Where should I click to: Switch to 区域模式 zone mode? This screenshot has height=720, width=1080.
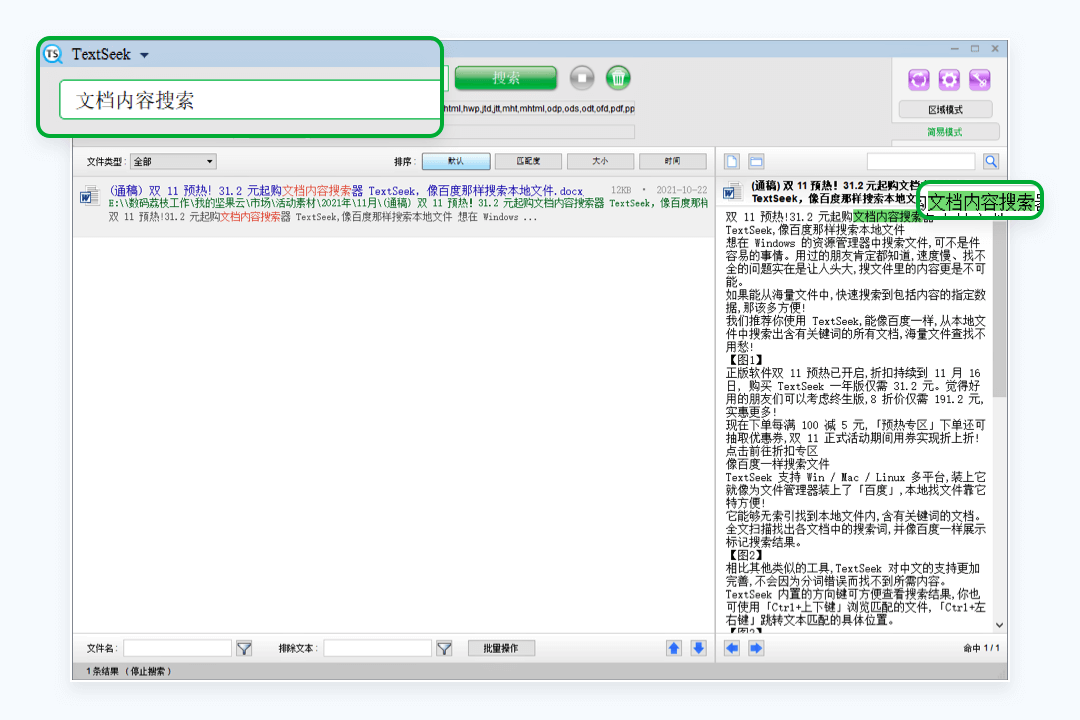pyautogui.click(x=945, y=110)
